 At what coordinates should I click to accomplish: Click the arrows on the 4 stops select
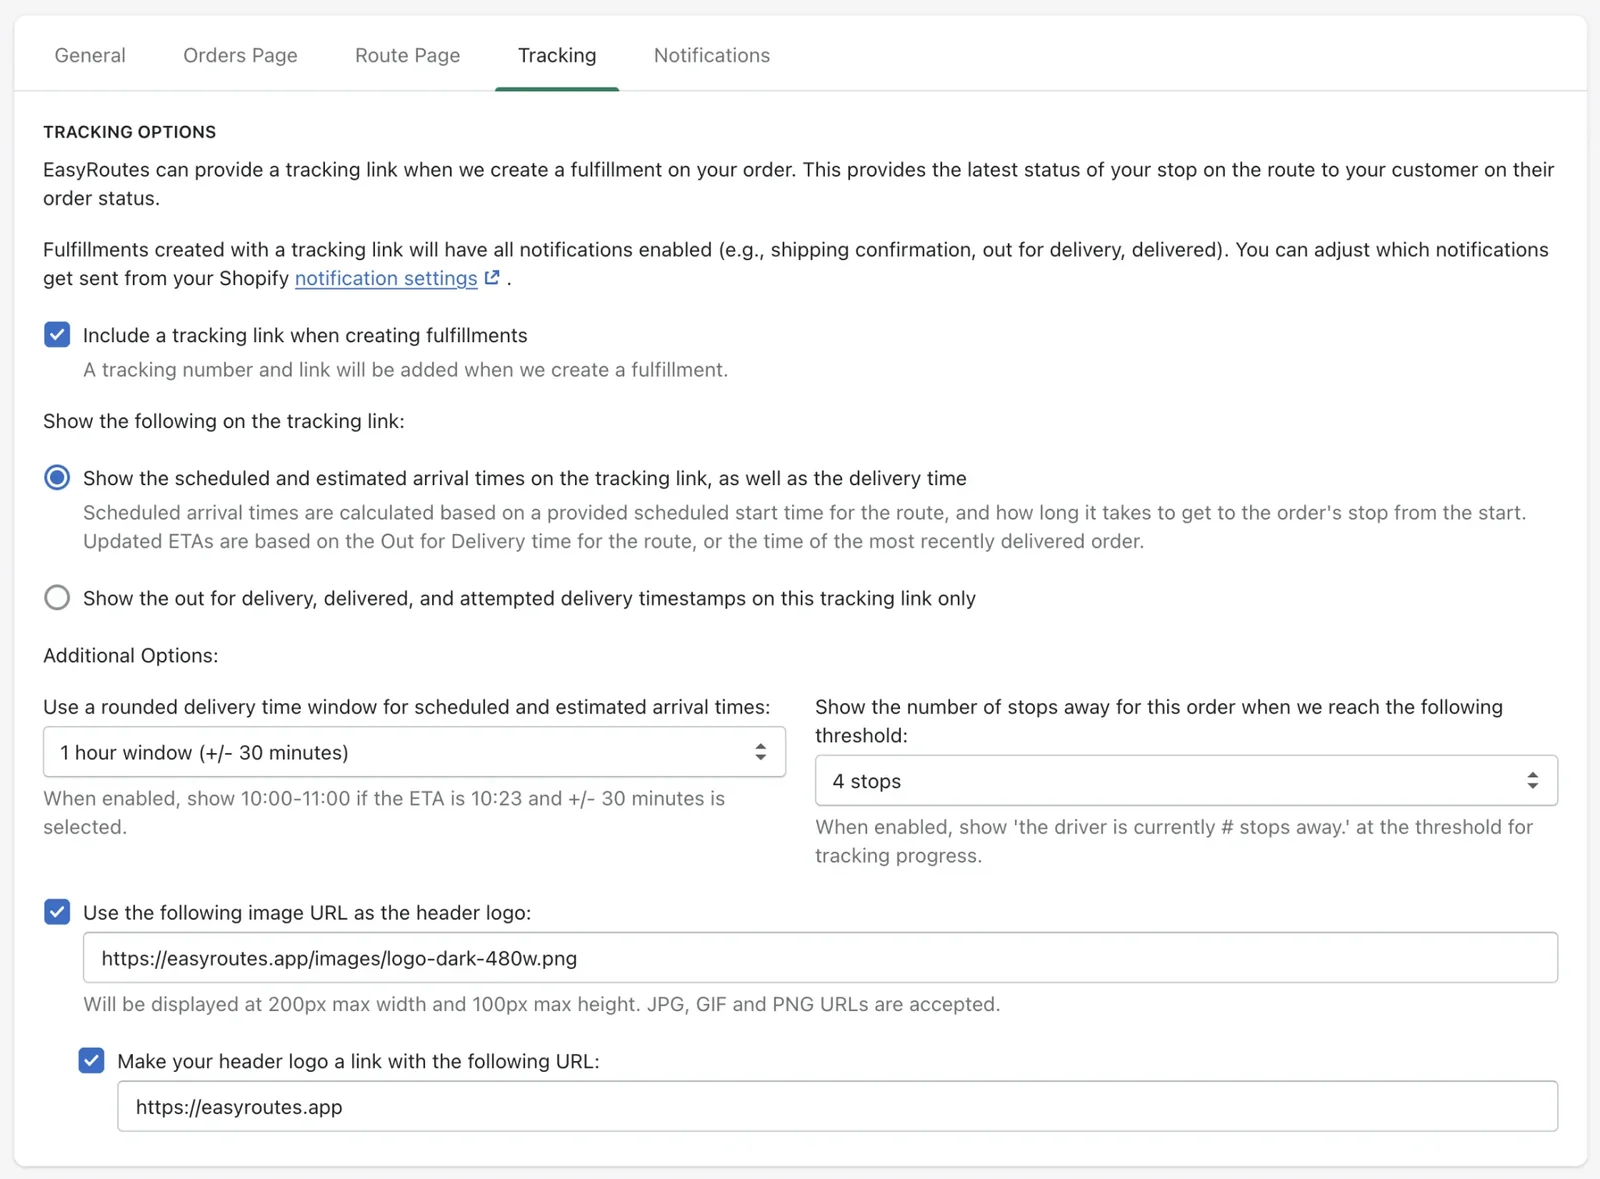point(1533,781)
